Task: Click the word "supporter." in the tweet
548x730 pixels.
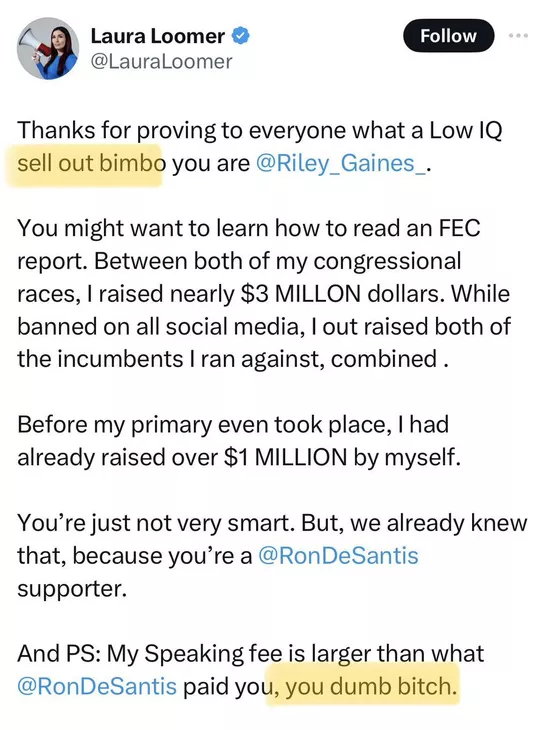Action: point(72,589)
